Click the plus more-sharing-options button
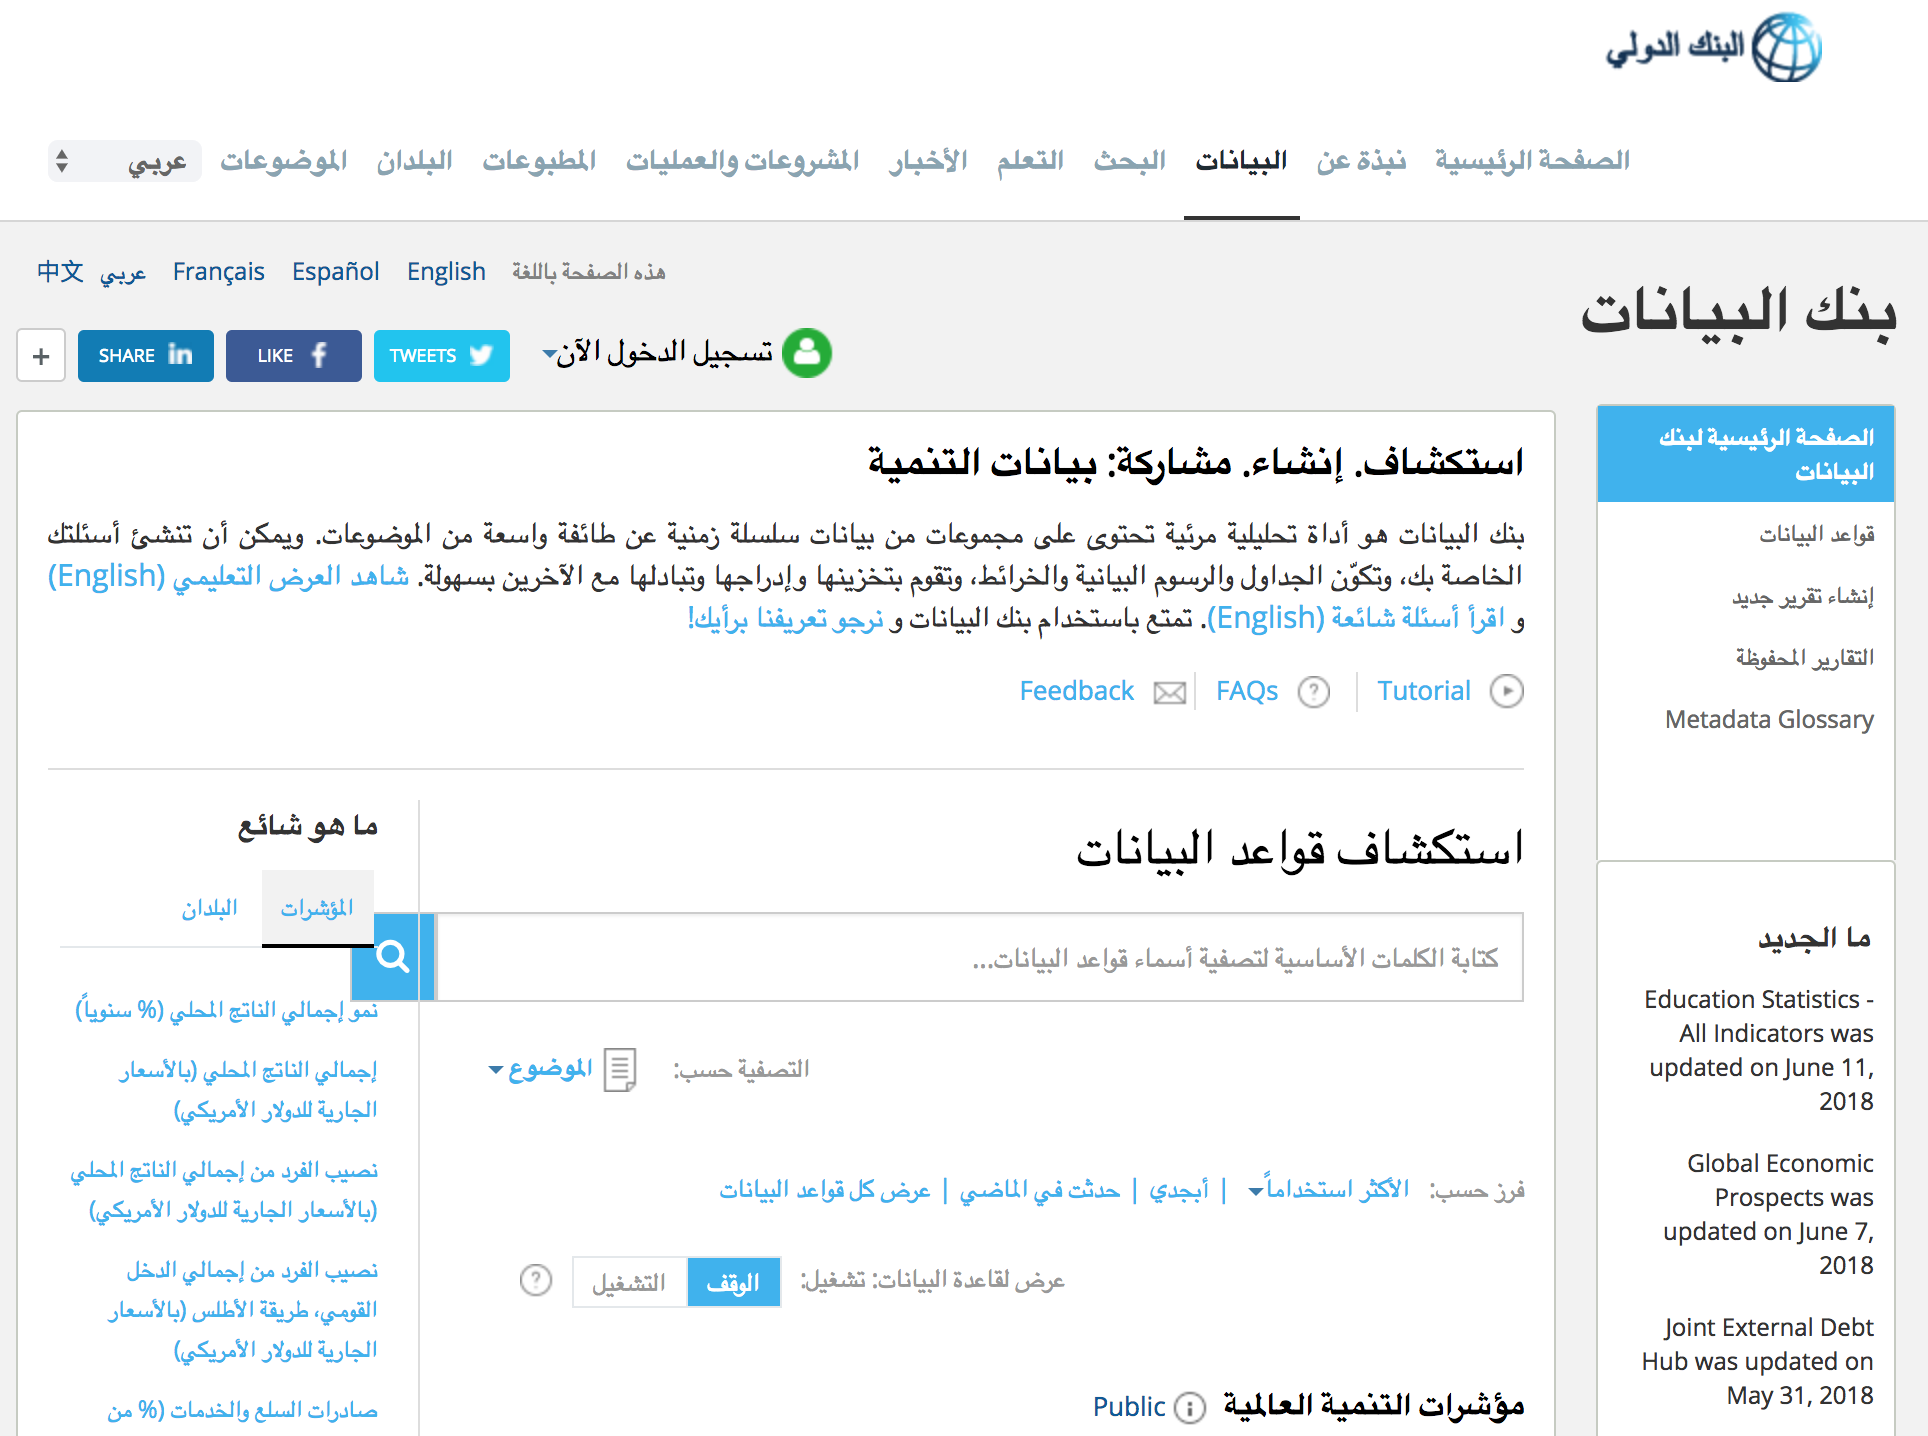1928x1436 pixels. pyautogui.click(x=41, y=356)
